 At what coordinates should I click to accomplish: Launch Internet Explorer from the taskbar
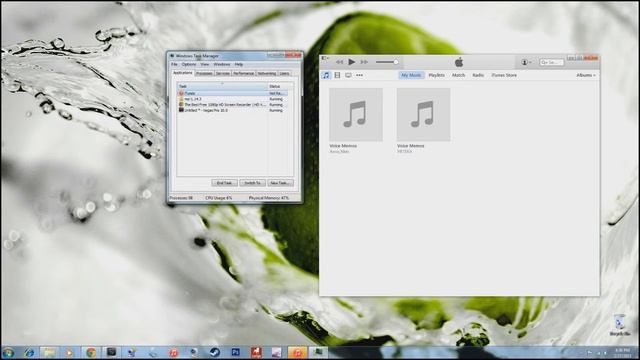click(x=29, y=353)
